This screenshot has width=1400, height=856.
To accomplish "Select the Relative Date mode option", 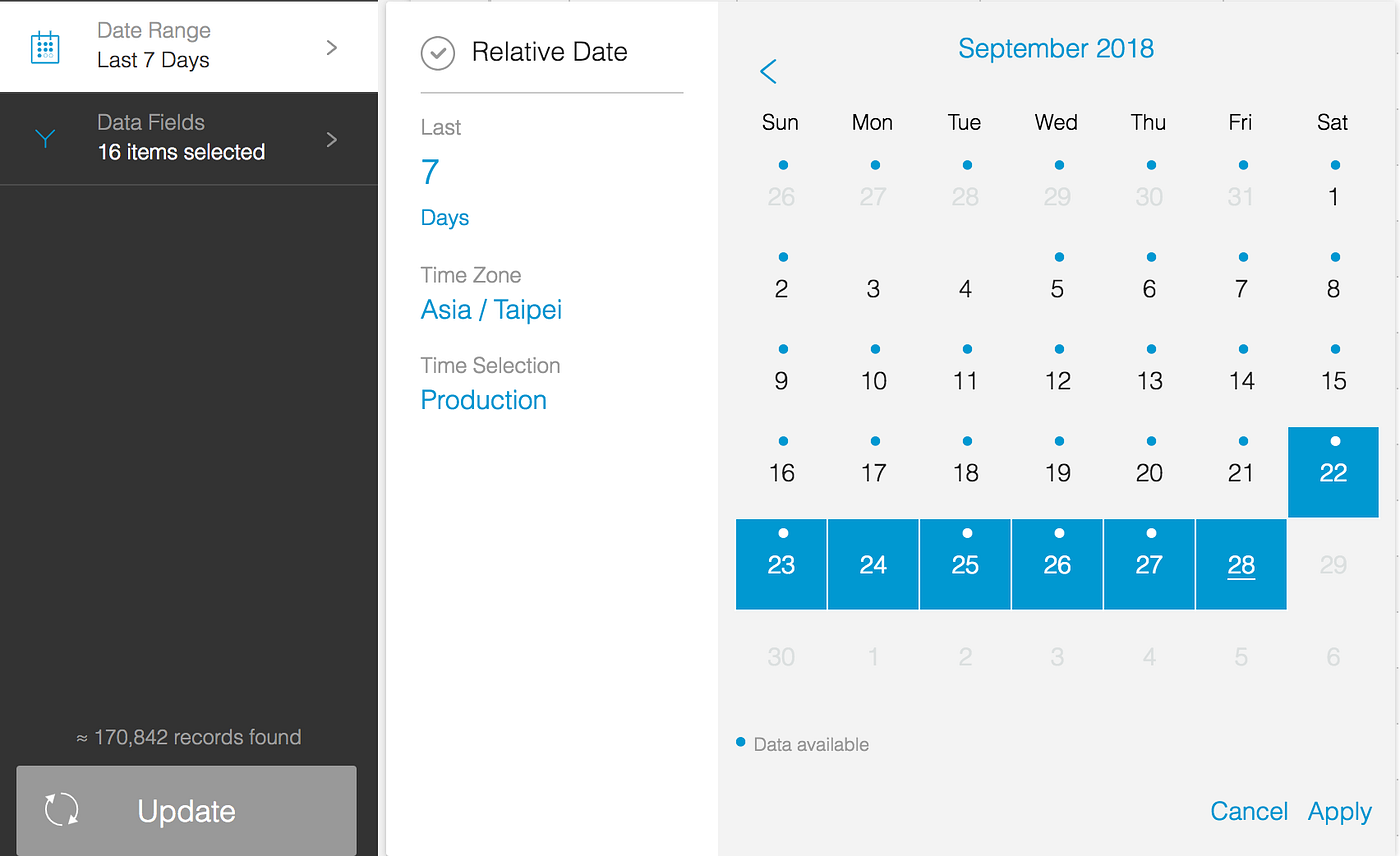I will [x=549, y=51].
